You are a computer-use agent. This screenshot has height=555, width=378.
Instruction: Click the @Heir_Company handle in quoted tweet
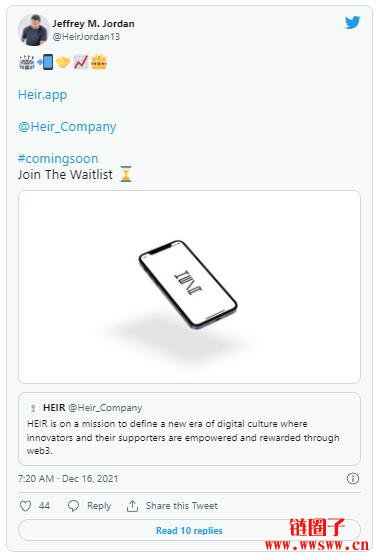tap(105, 408)
